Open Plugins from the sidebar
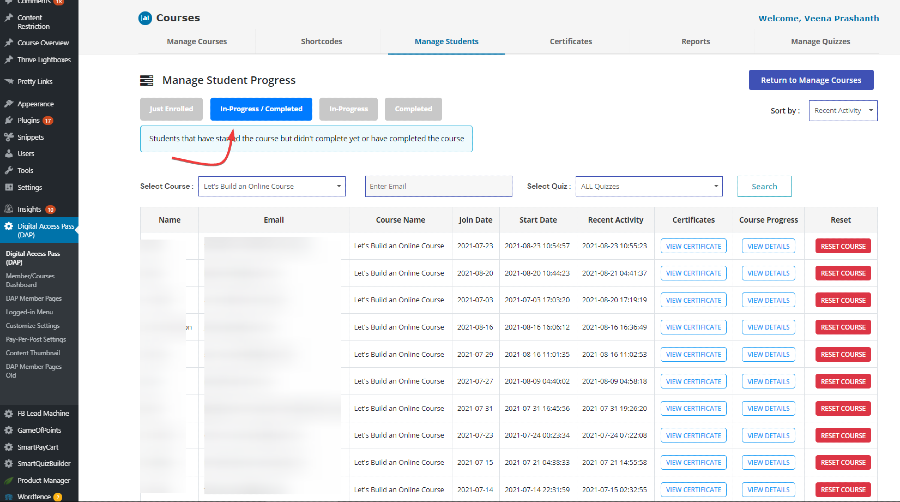900x502 pixels. point(28,120)
